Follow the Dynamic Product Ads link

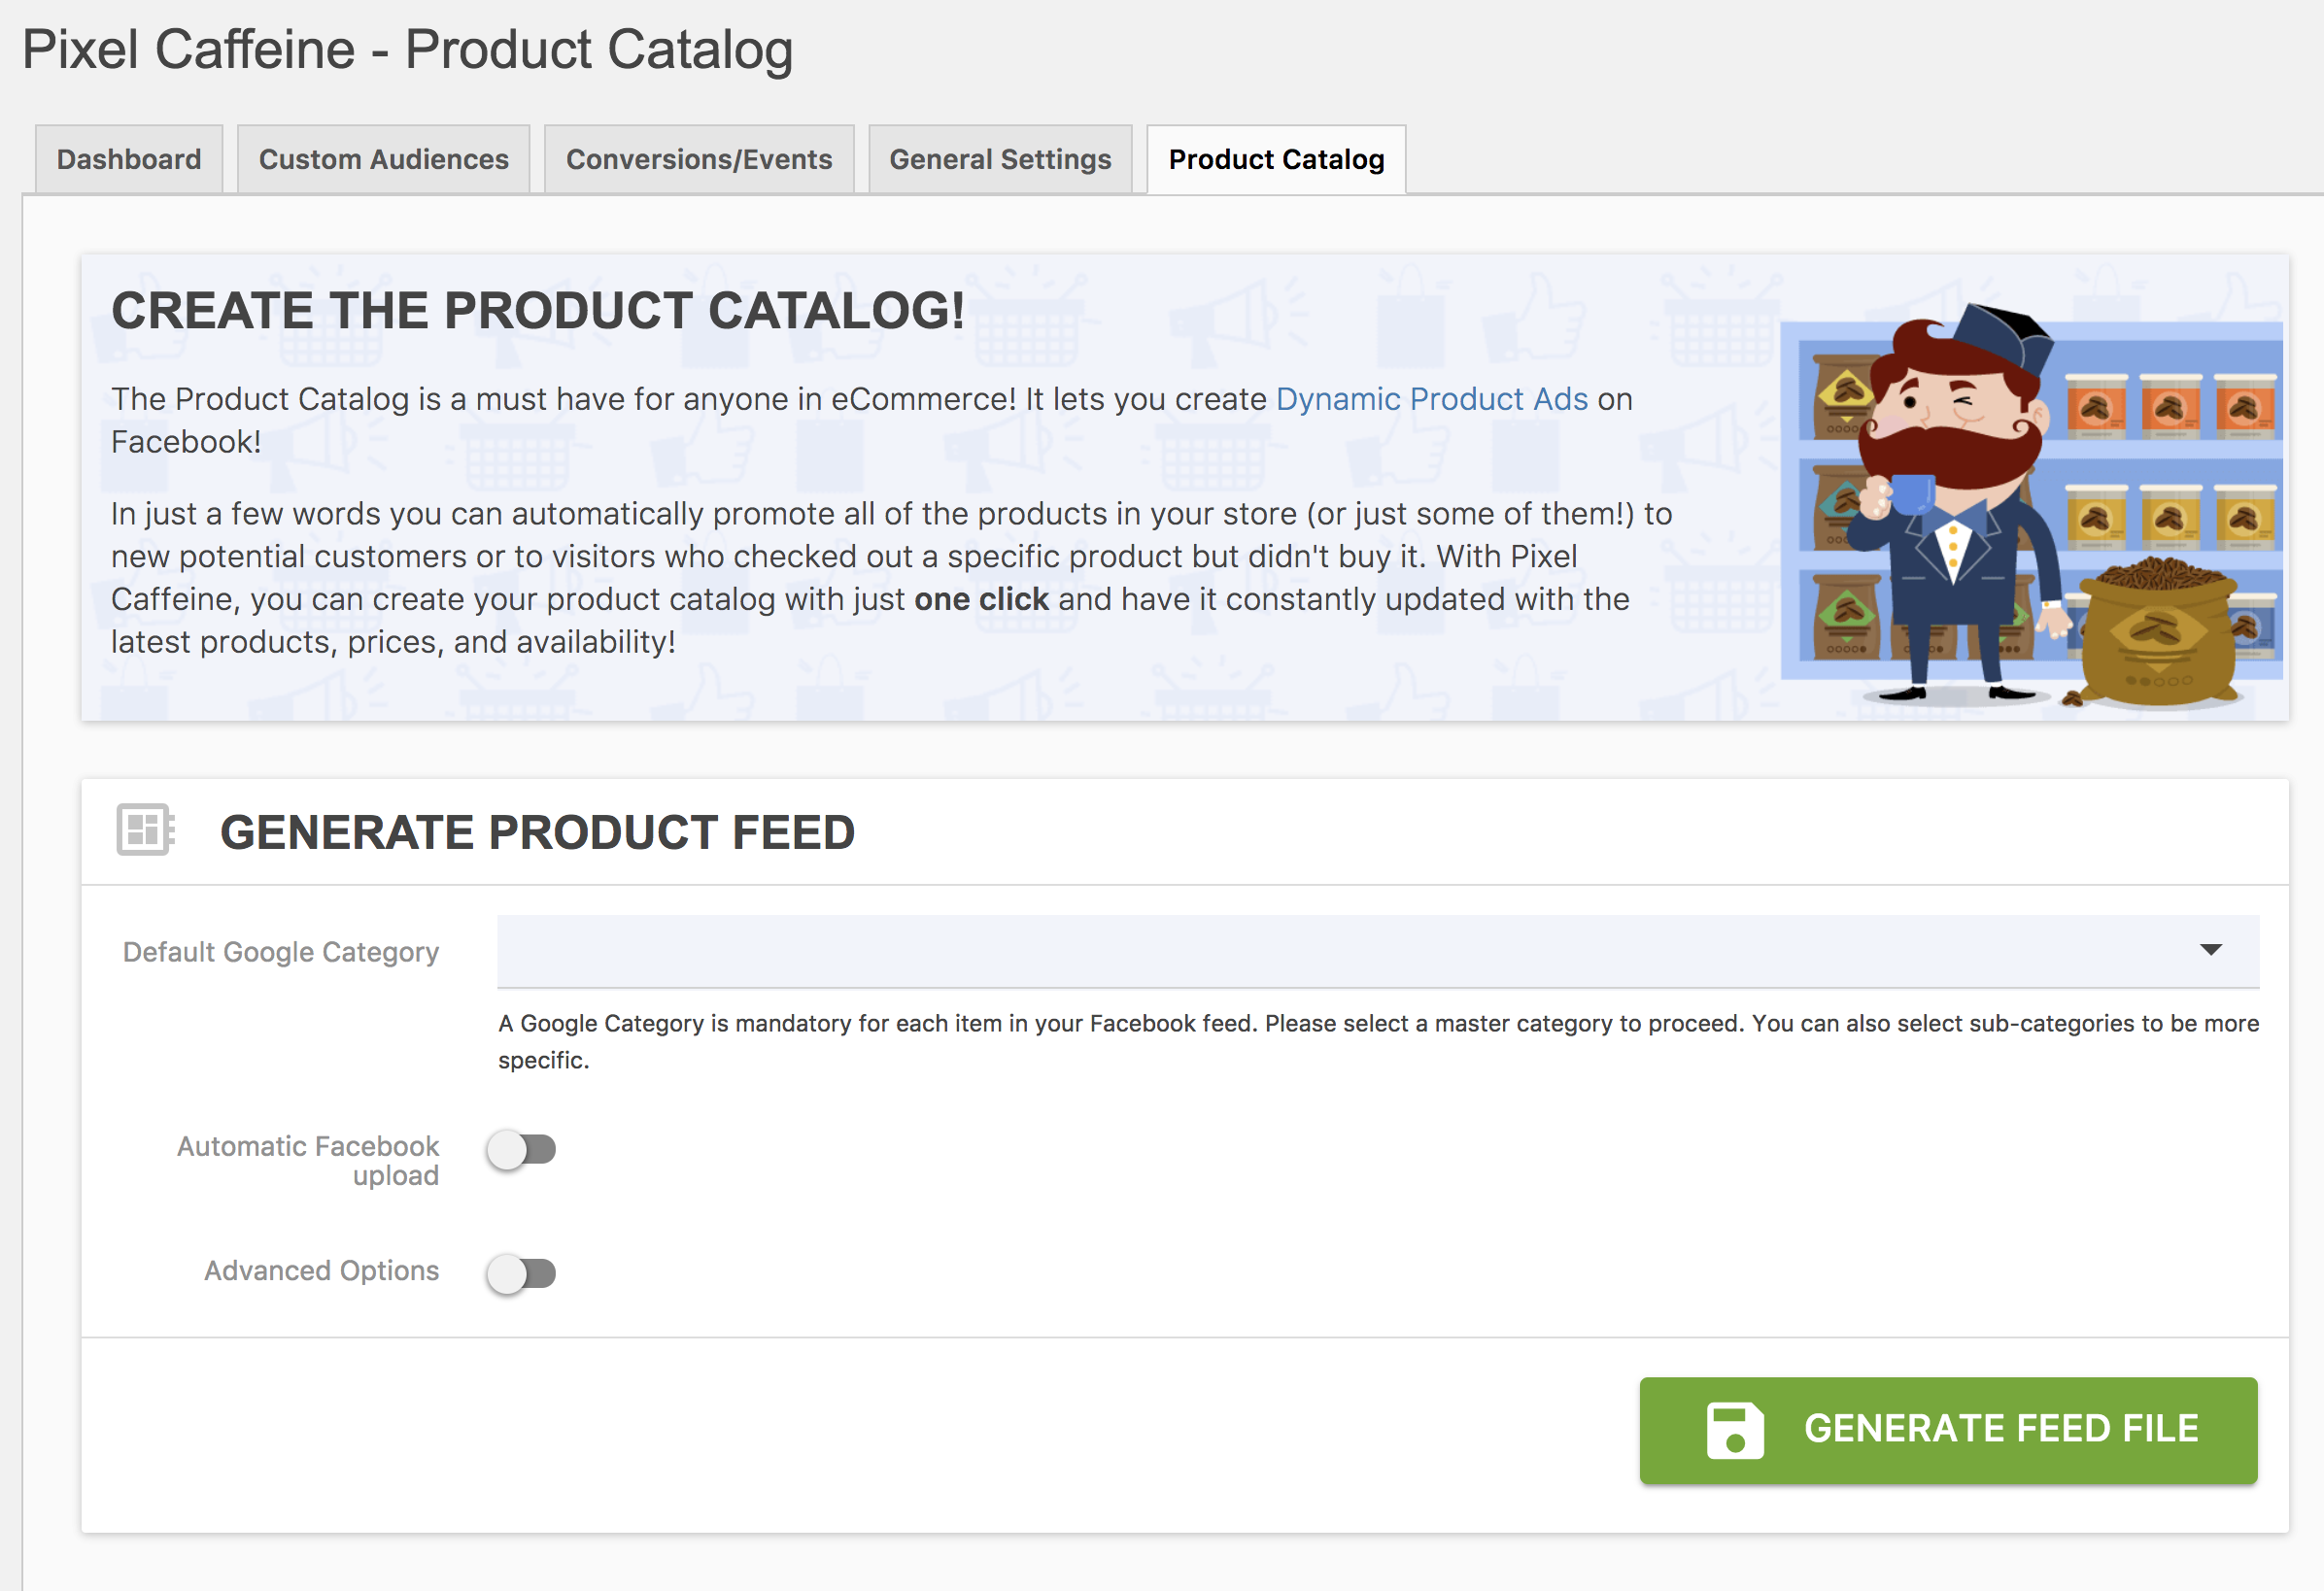pyautogui.click(x=1431, y=399)
